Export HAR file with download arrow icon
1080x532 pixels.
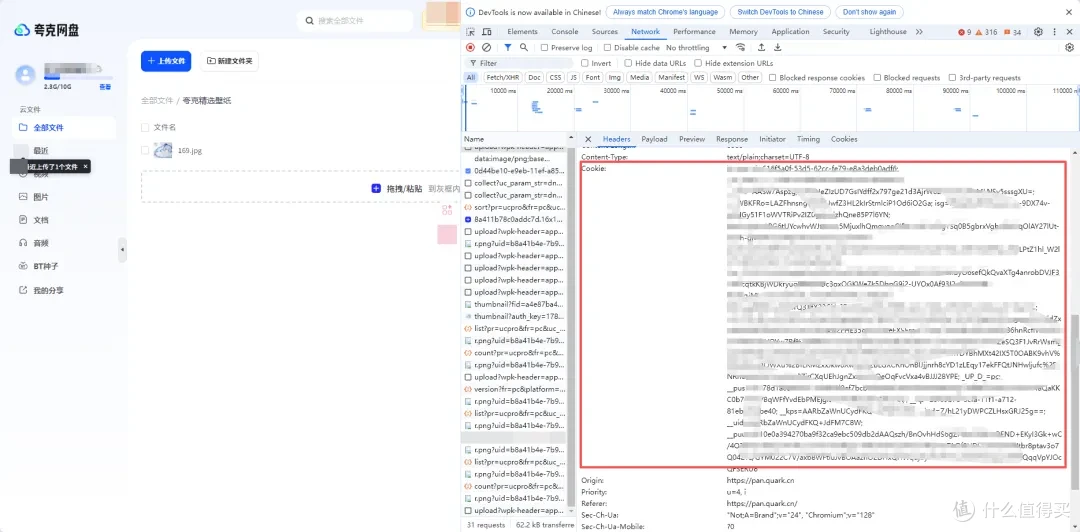pyautogui.click(x=778, y=48)
